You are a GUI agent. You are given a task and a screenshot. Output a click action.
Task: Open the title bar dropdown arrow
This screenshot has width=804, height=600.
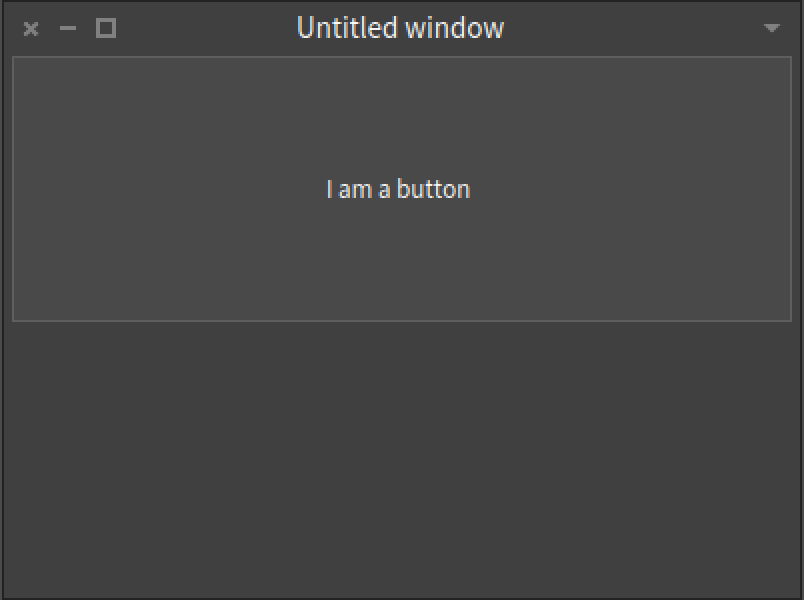point(771,29)
